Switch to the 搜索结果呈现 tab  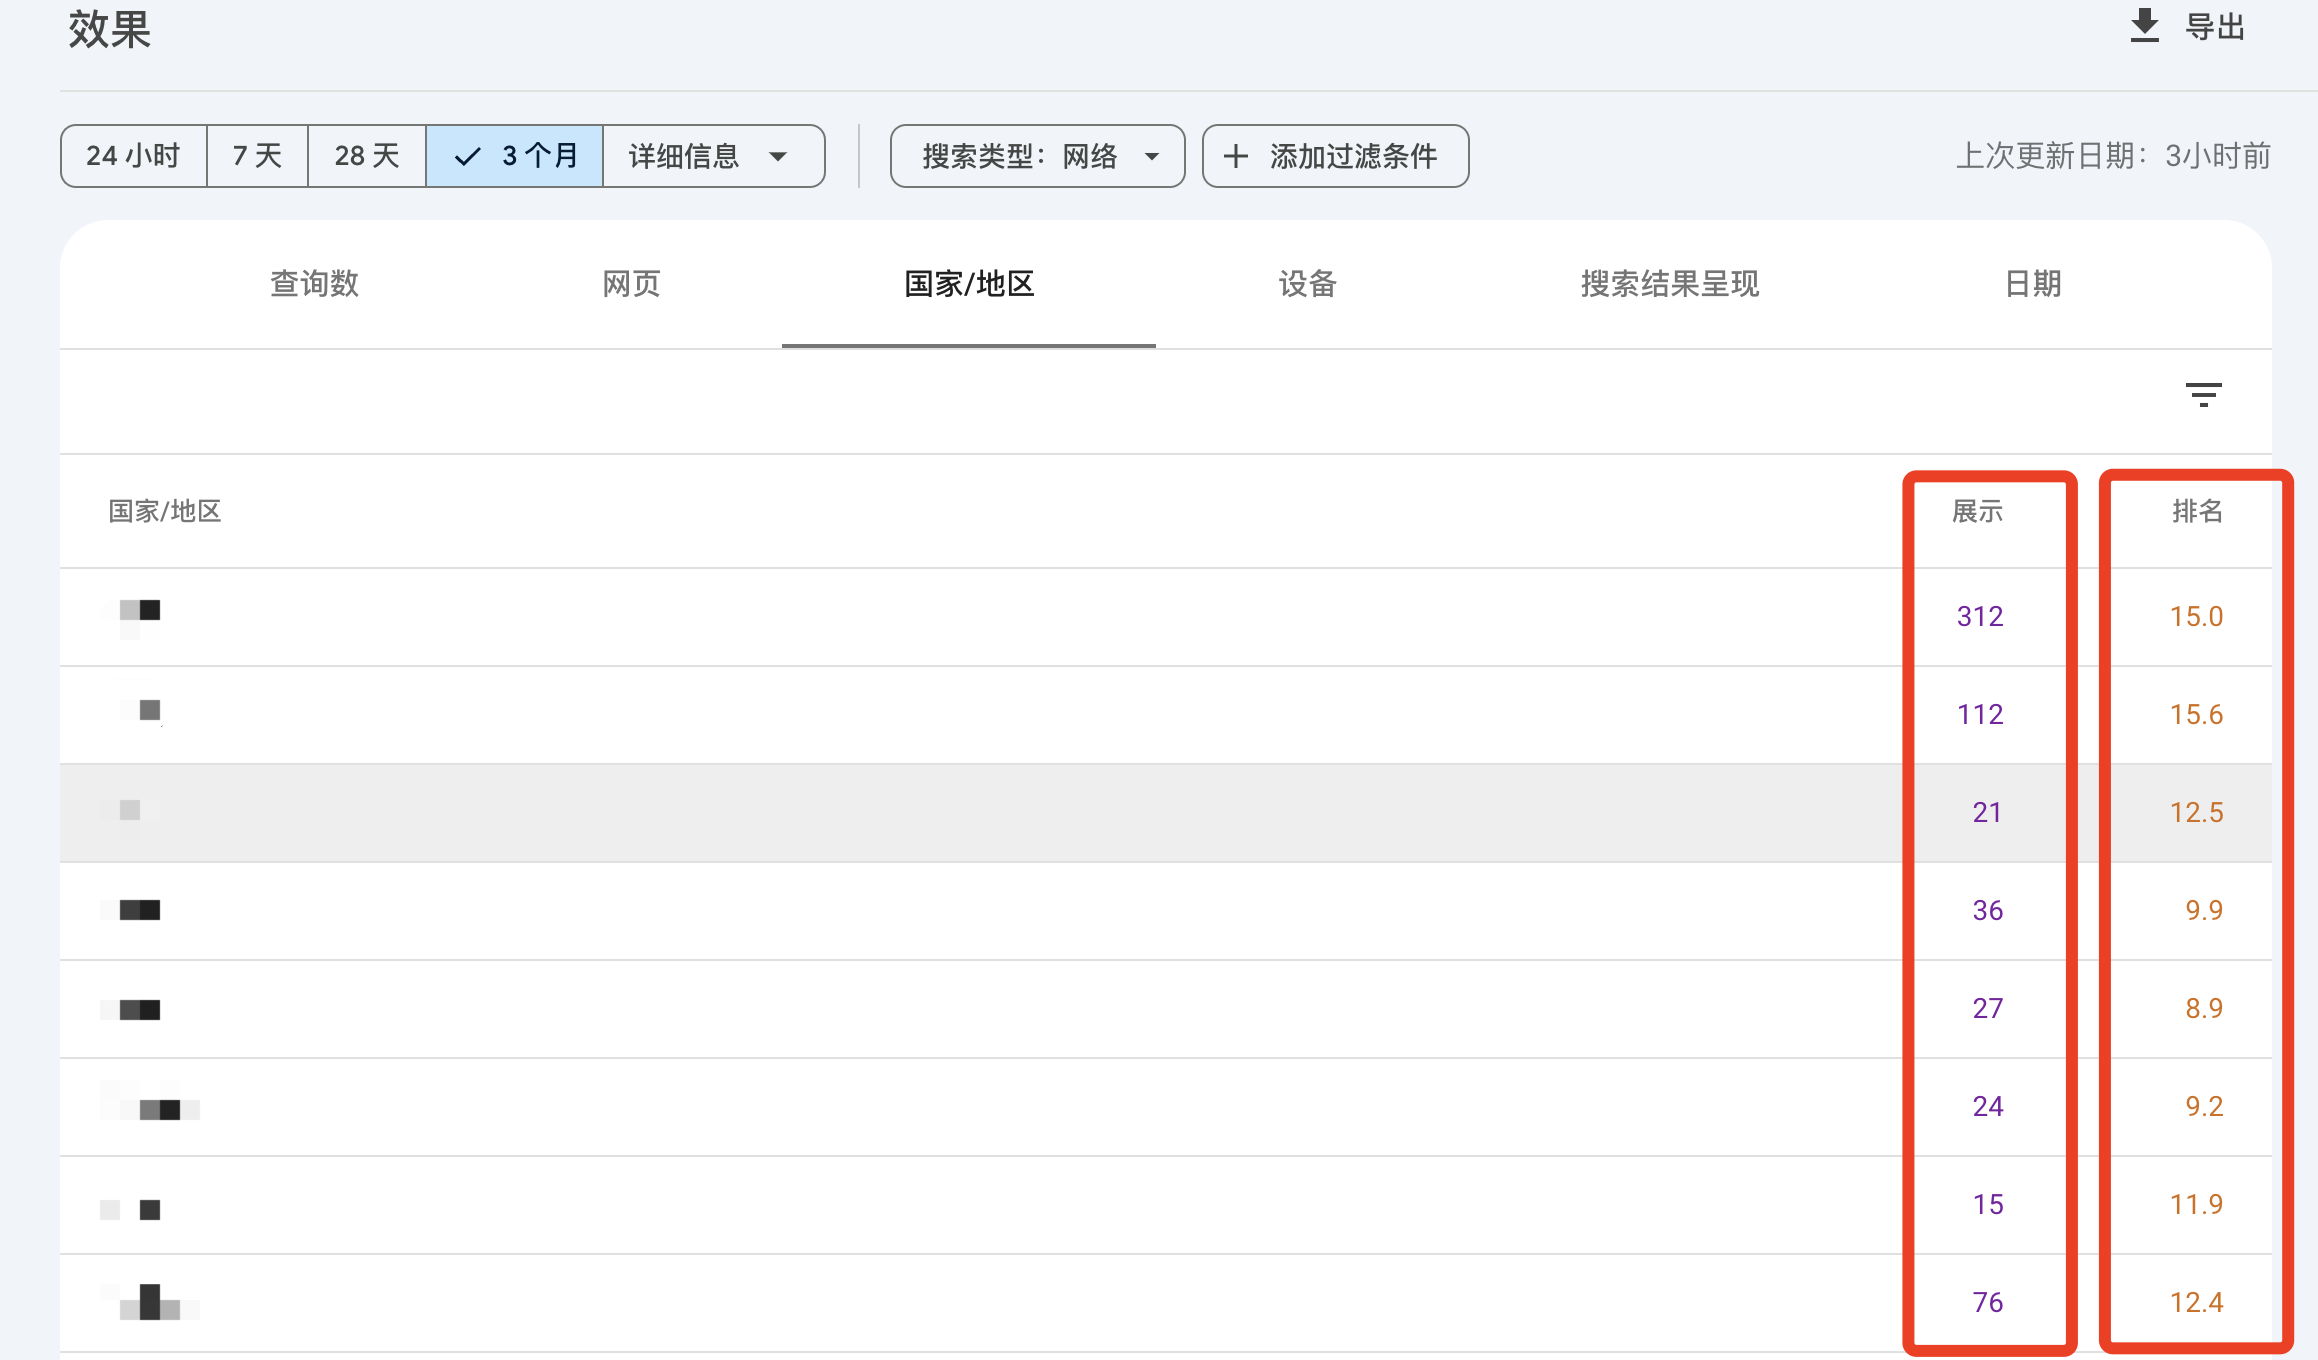1669,284
